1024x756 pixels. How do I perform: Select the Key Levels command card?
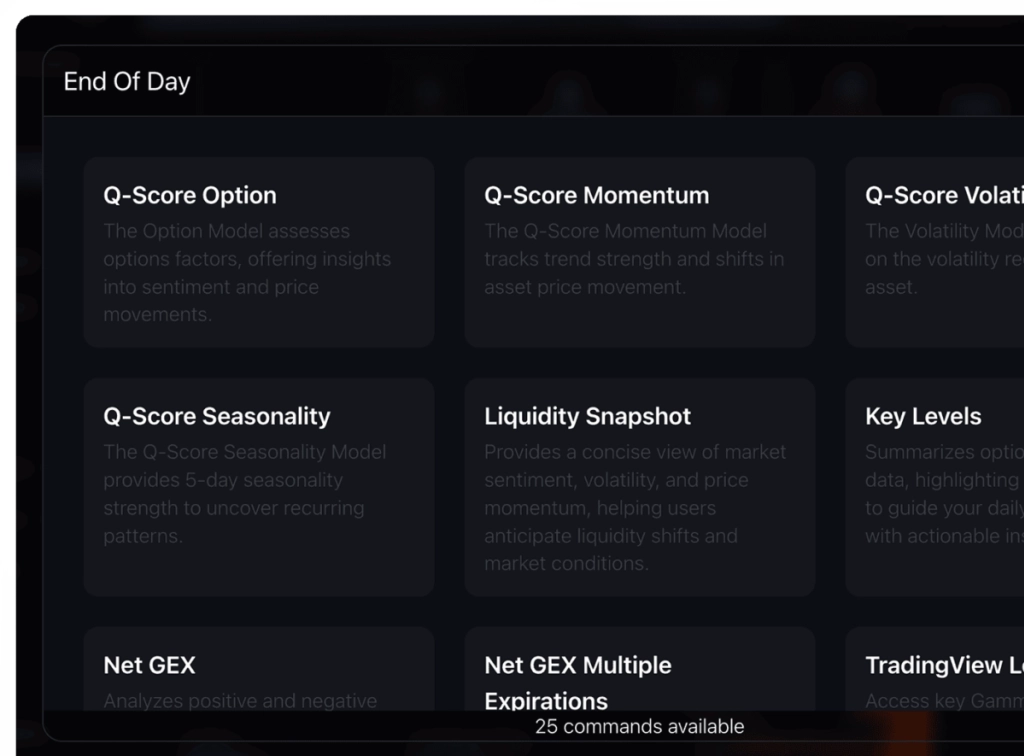pos(935,487)
